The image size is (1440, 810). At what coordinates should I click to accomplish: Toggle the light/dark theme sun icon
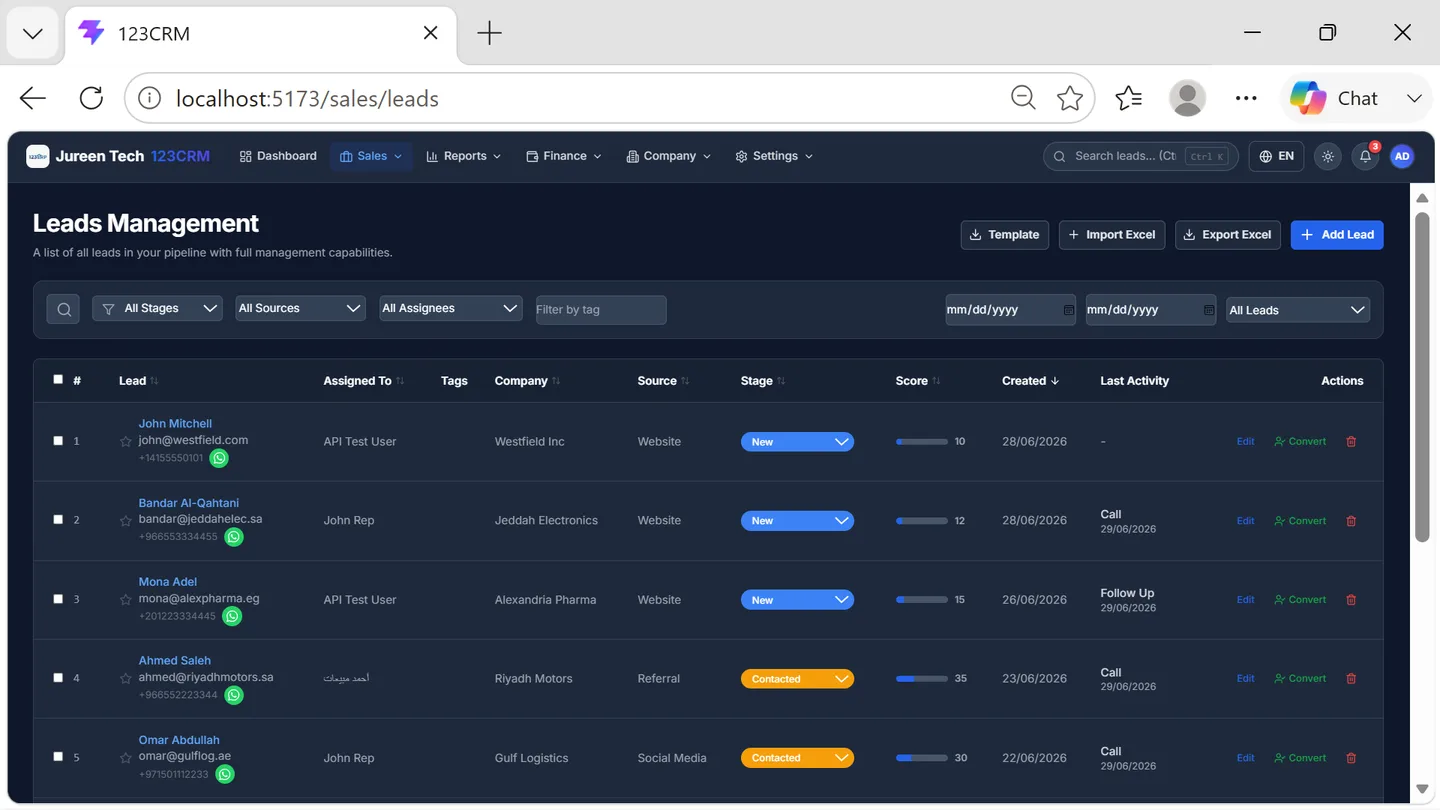coord(1328,156)
